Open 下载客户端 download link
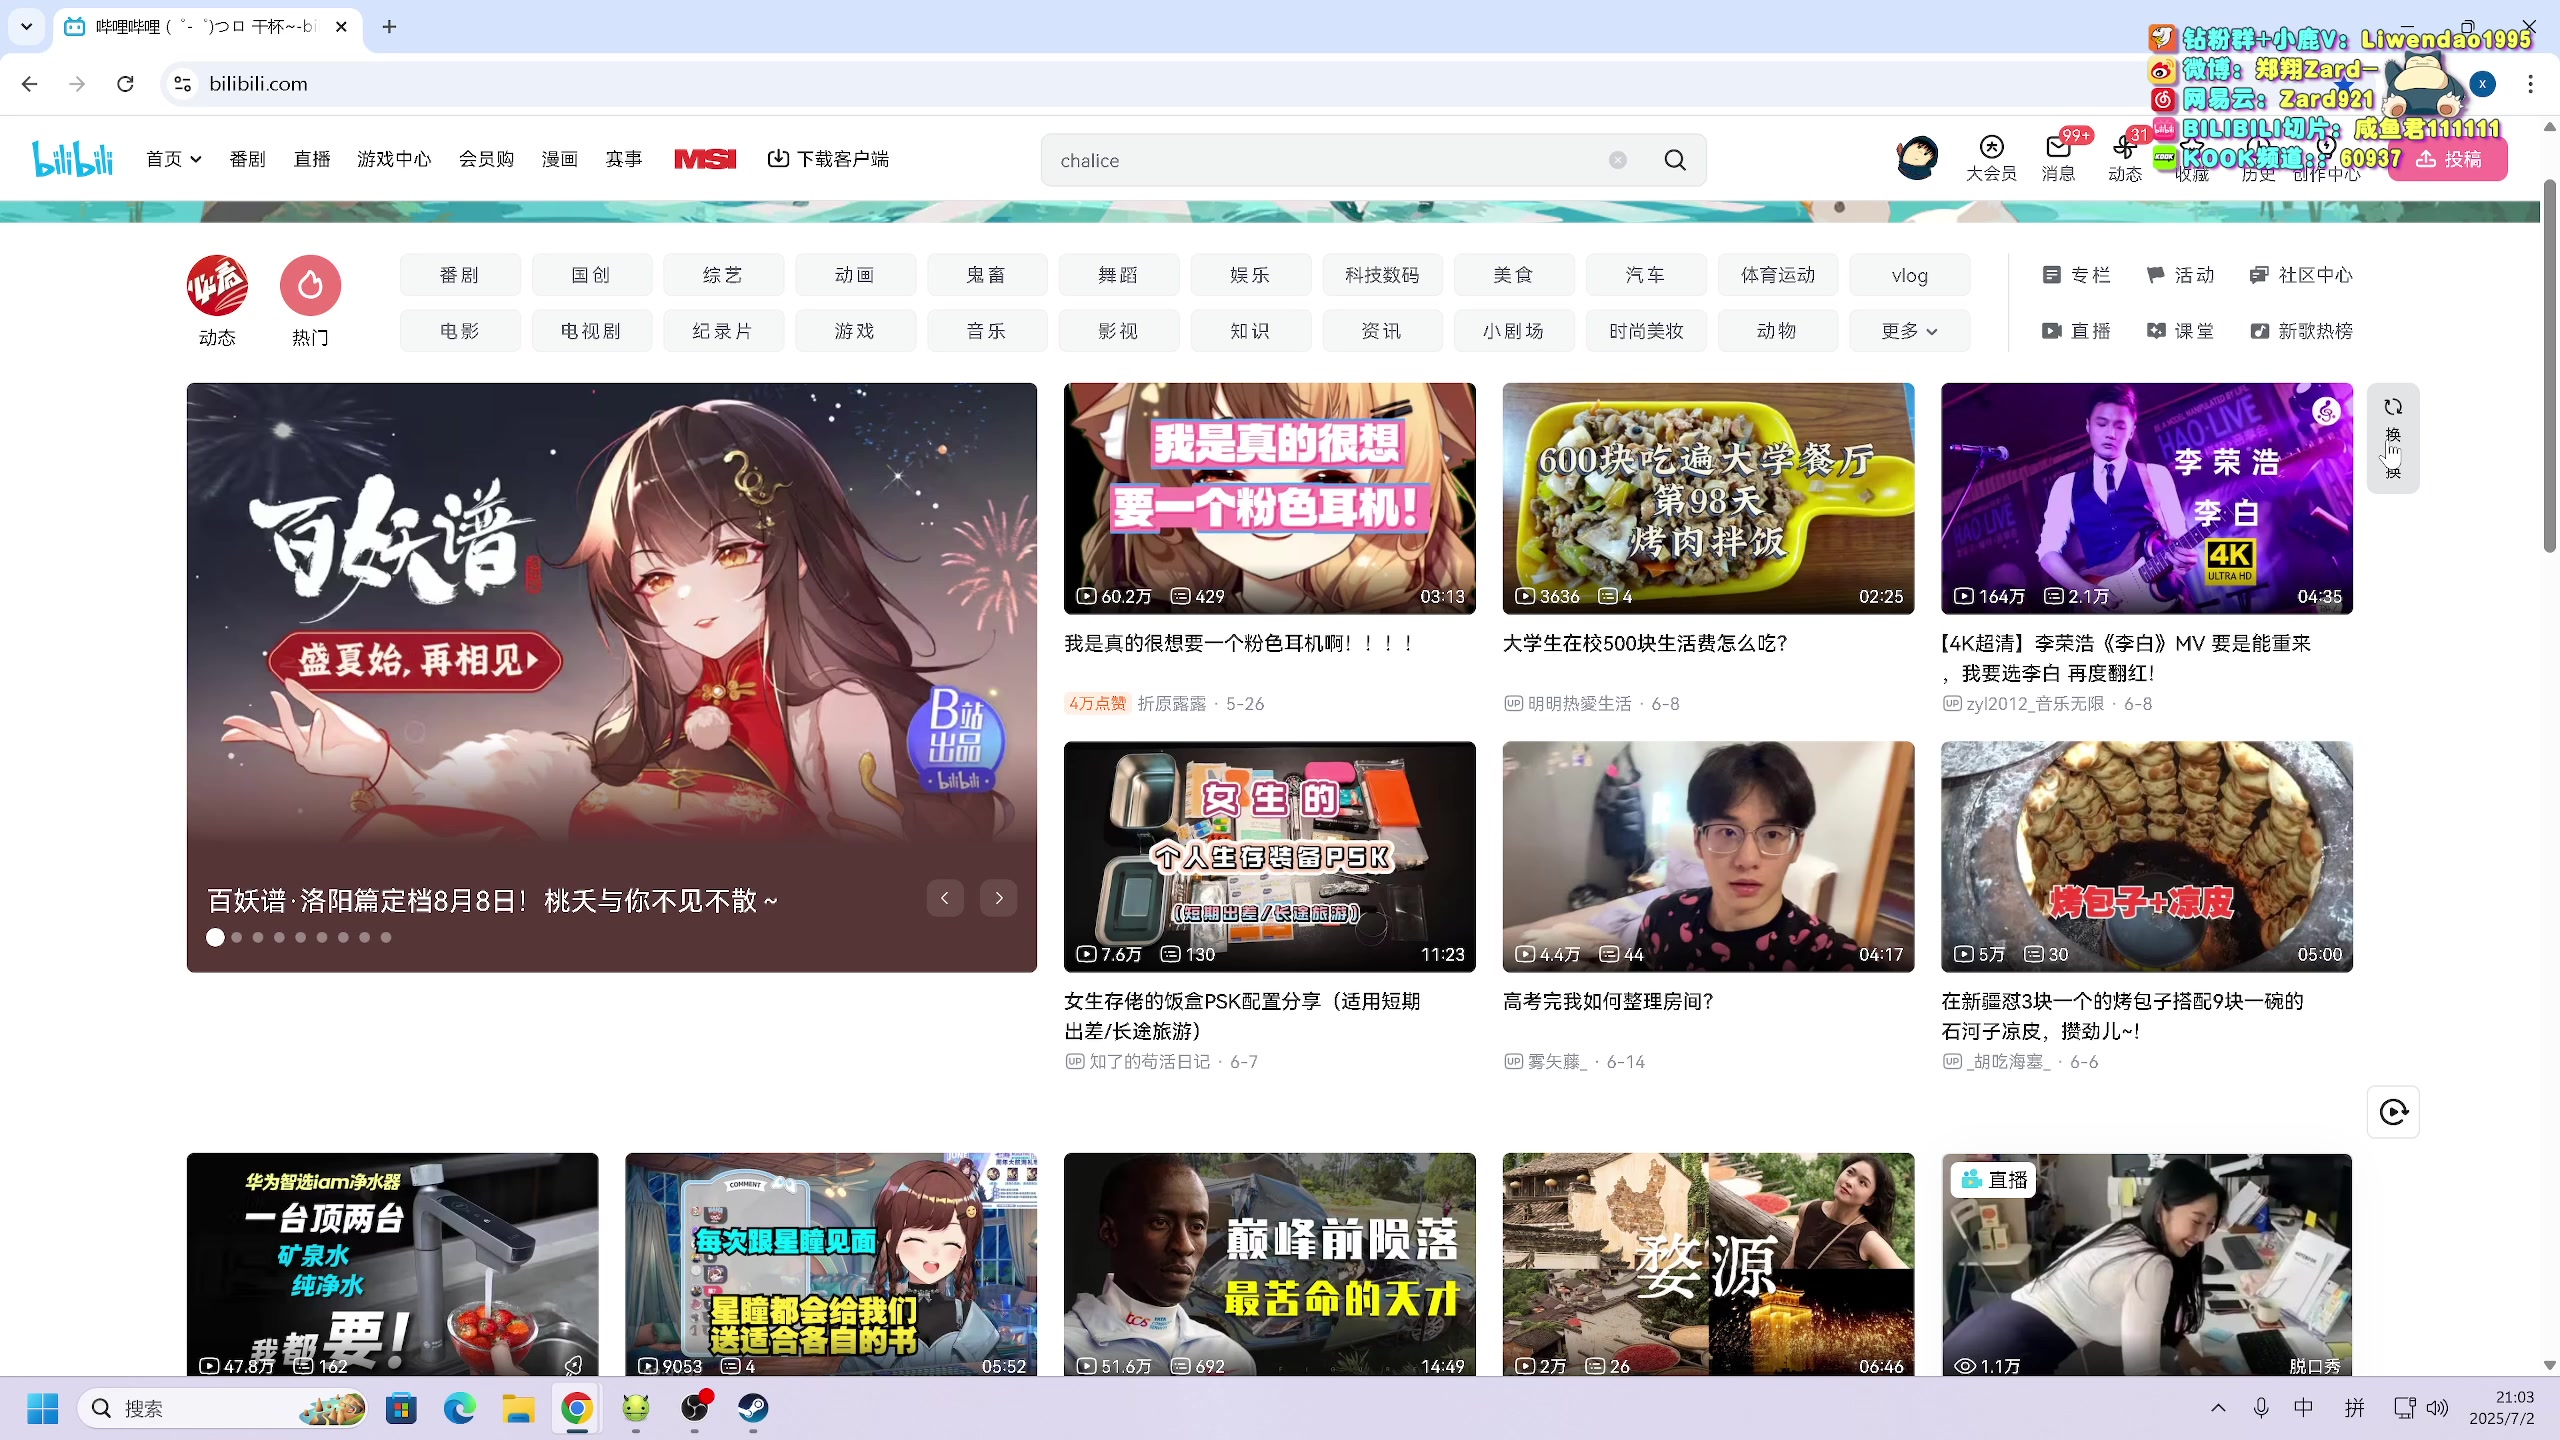Image resolution: width=2560 pixels, height=1440 pixels. (x=828, y=159)
